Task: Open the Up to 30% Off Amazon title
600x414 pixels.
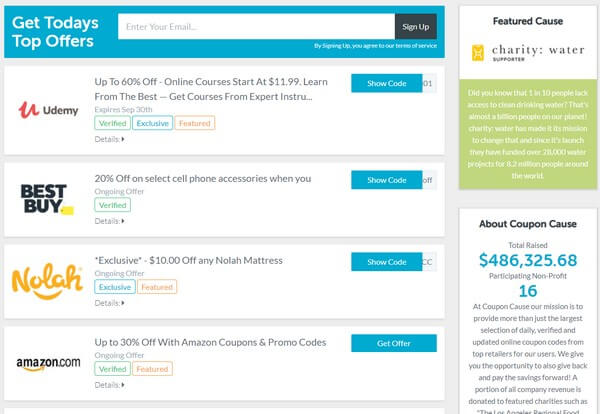Action: (x=210, y=342)
